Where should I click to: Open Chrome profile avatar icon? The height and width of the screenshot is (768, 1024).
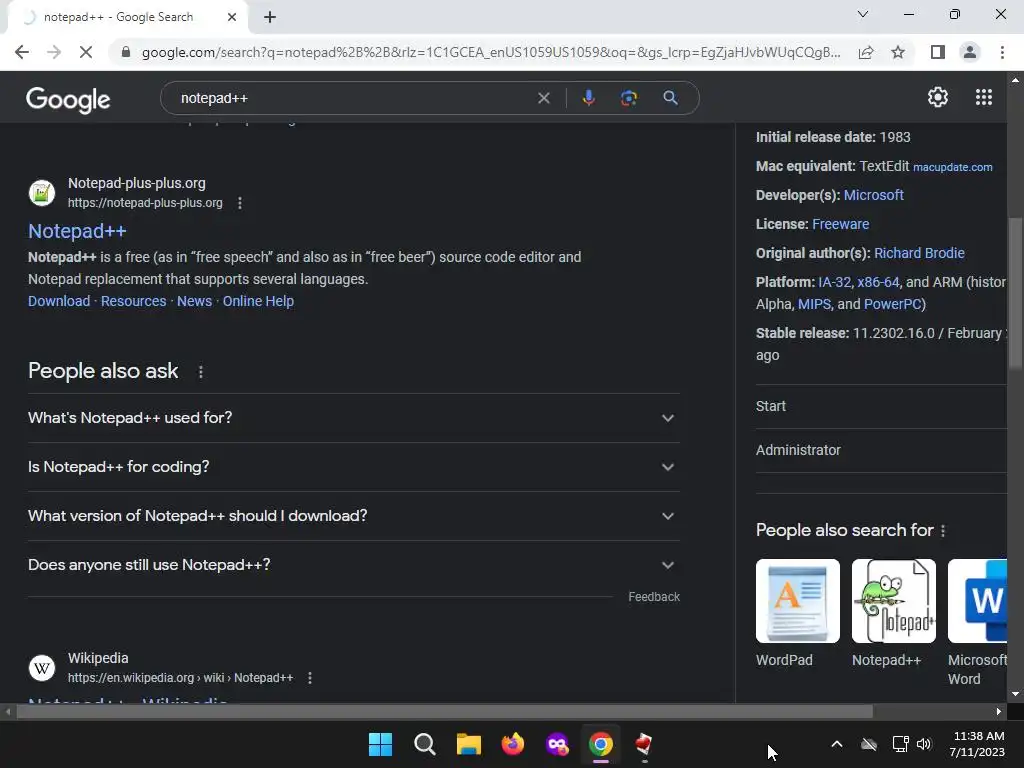(x=970, y=52)
